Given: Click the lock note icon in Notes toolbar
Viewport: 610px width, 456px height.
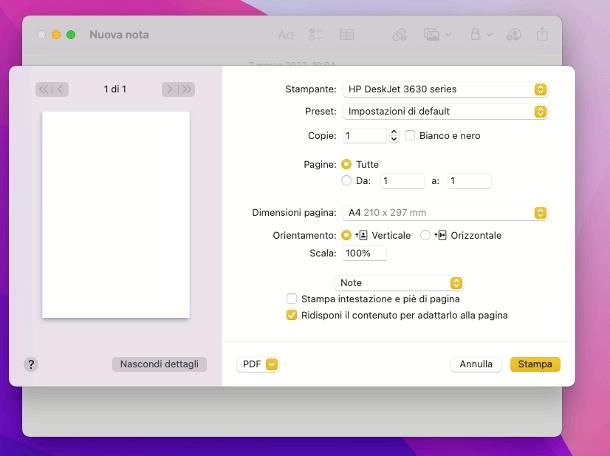Looking at the screenshot, I should pos(475,34).
